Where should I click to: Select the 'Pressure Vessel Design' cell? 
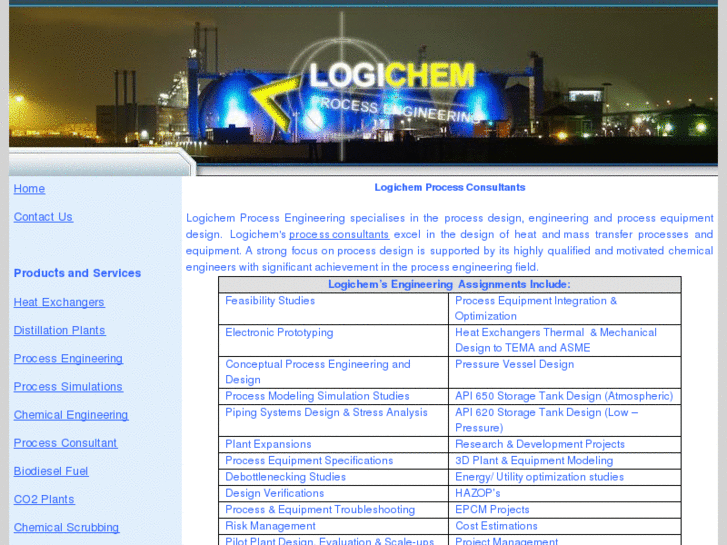click(565, 372)
